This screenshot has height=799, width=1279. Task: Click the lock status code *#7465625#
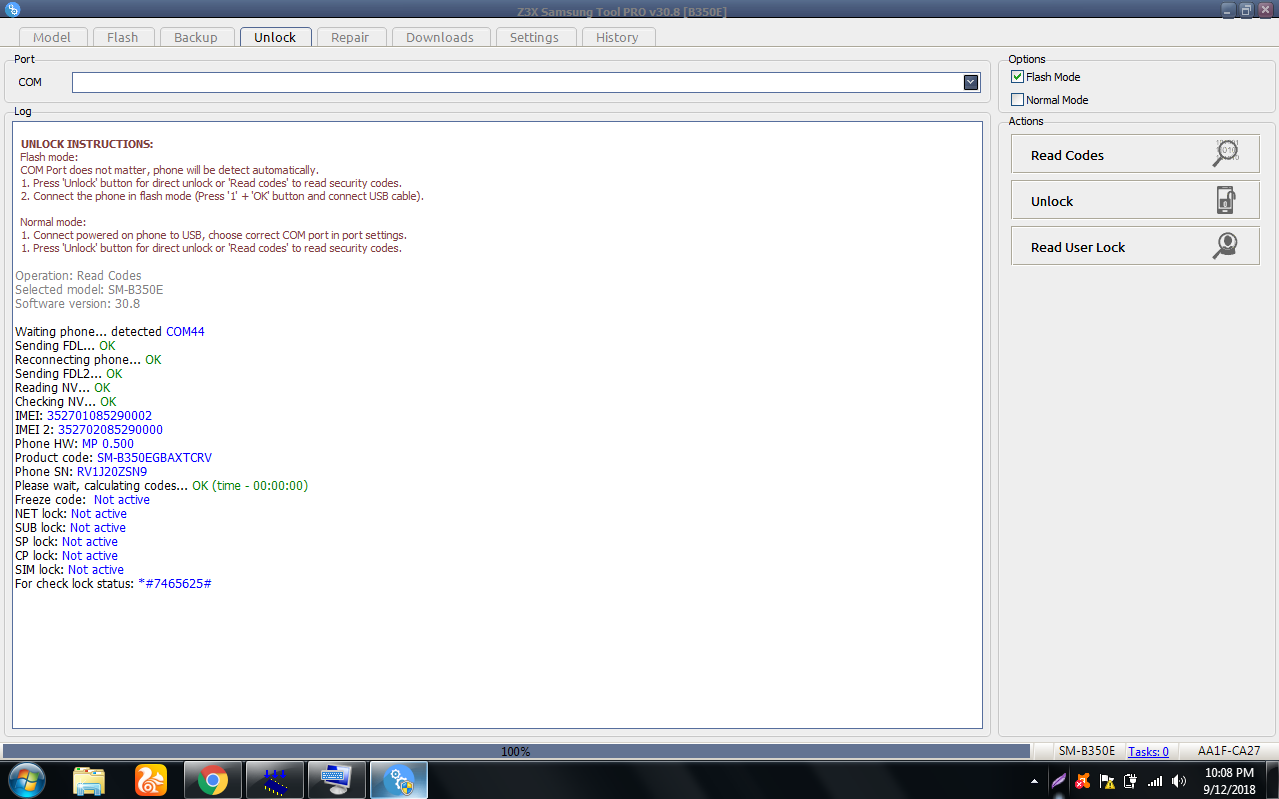point(174,583)
